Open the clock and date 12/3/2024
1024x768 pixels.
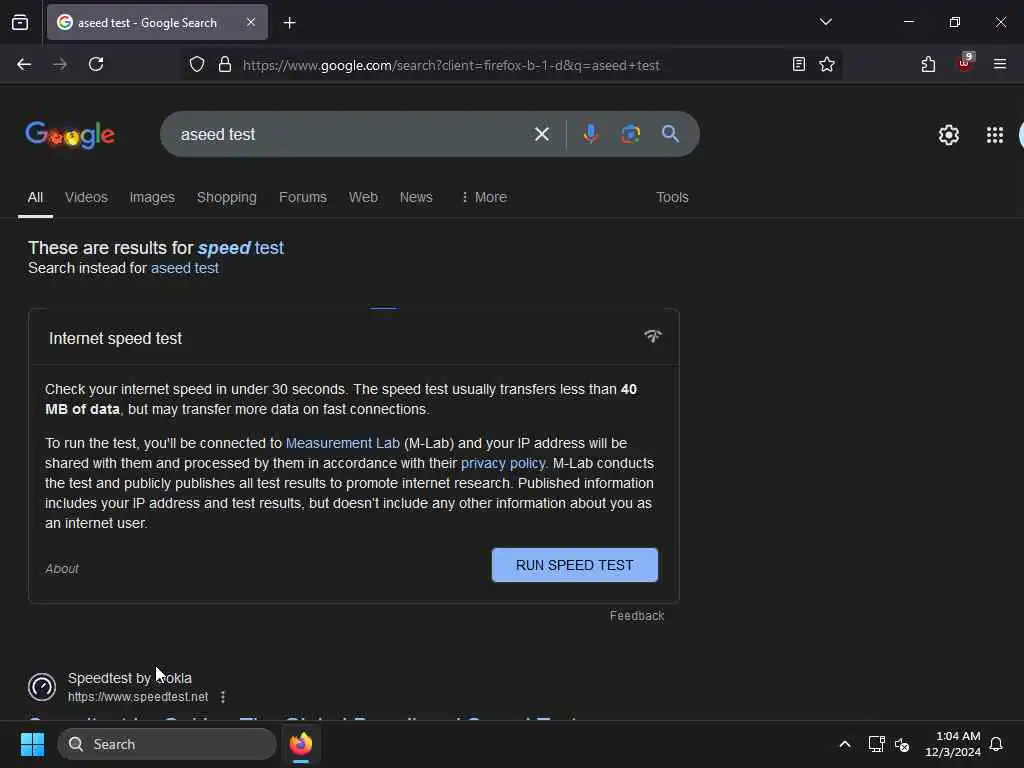[x=953, y=744]
